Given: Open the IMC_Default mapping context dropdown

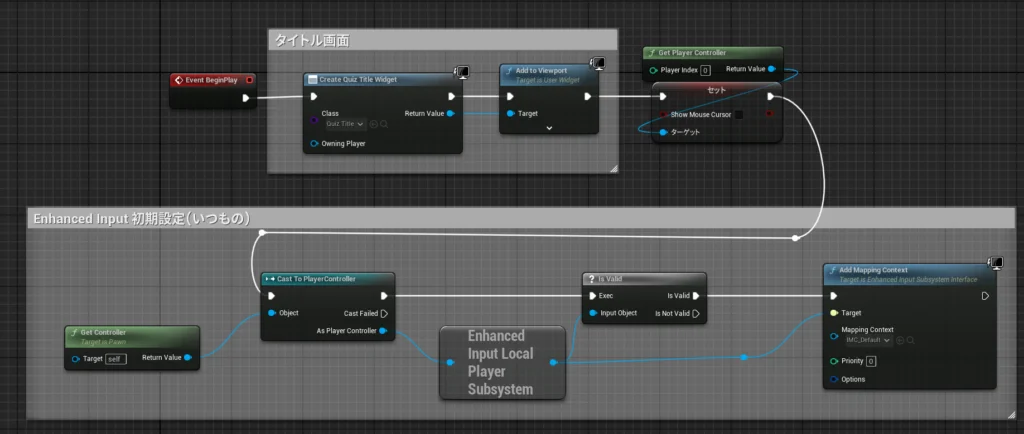Looking at the screenshot, I should 867,340.
